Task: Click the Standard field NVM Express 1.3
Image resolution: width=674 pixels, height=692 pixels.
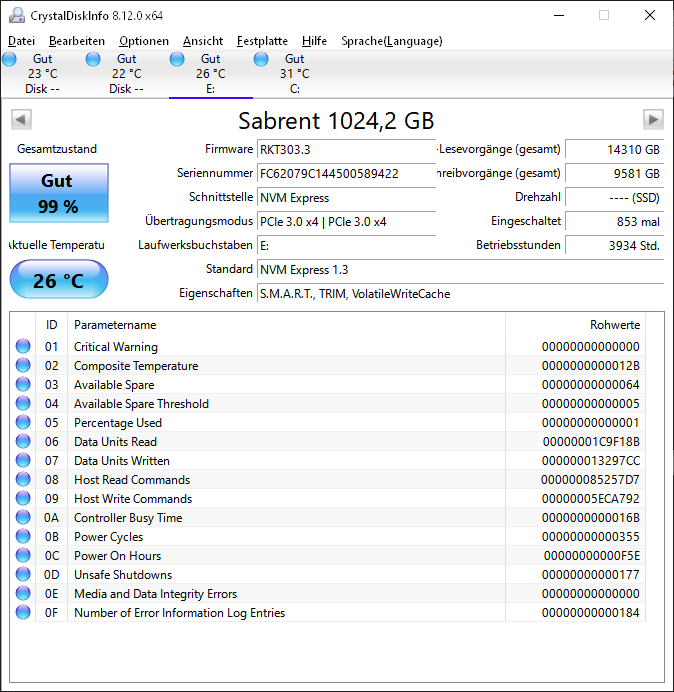Action: pos(460,270)
